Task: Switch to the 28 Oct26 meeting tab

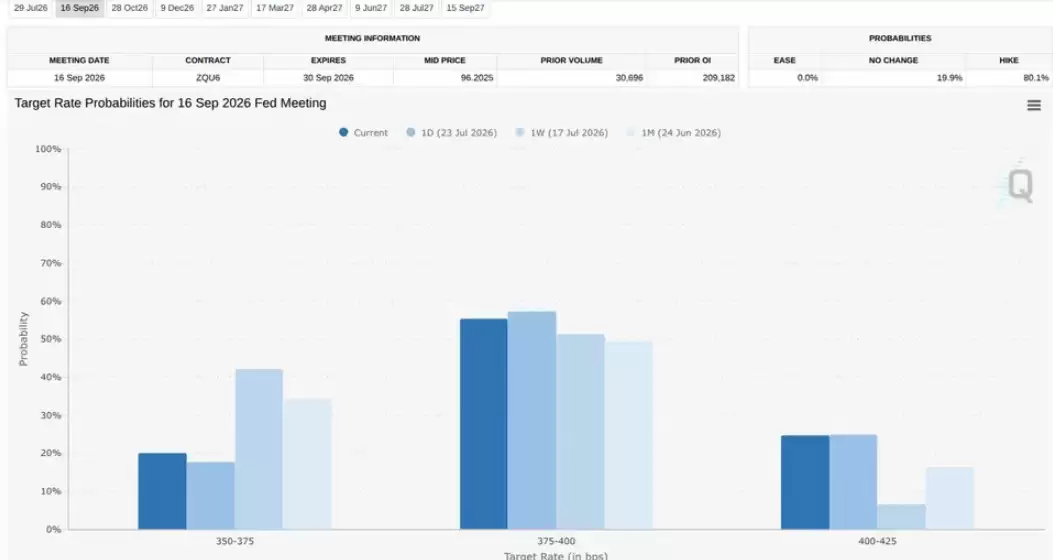Action: 129,8
